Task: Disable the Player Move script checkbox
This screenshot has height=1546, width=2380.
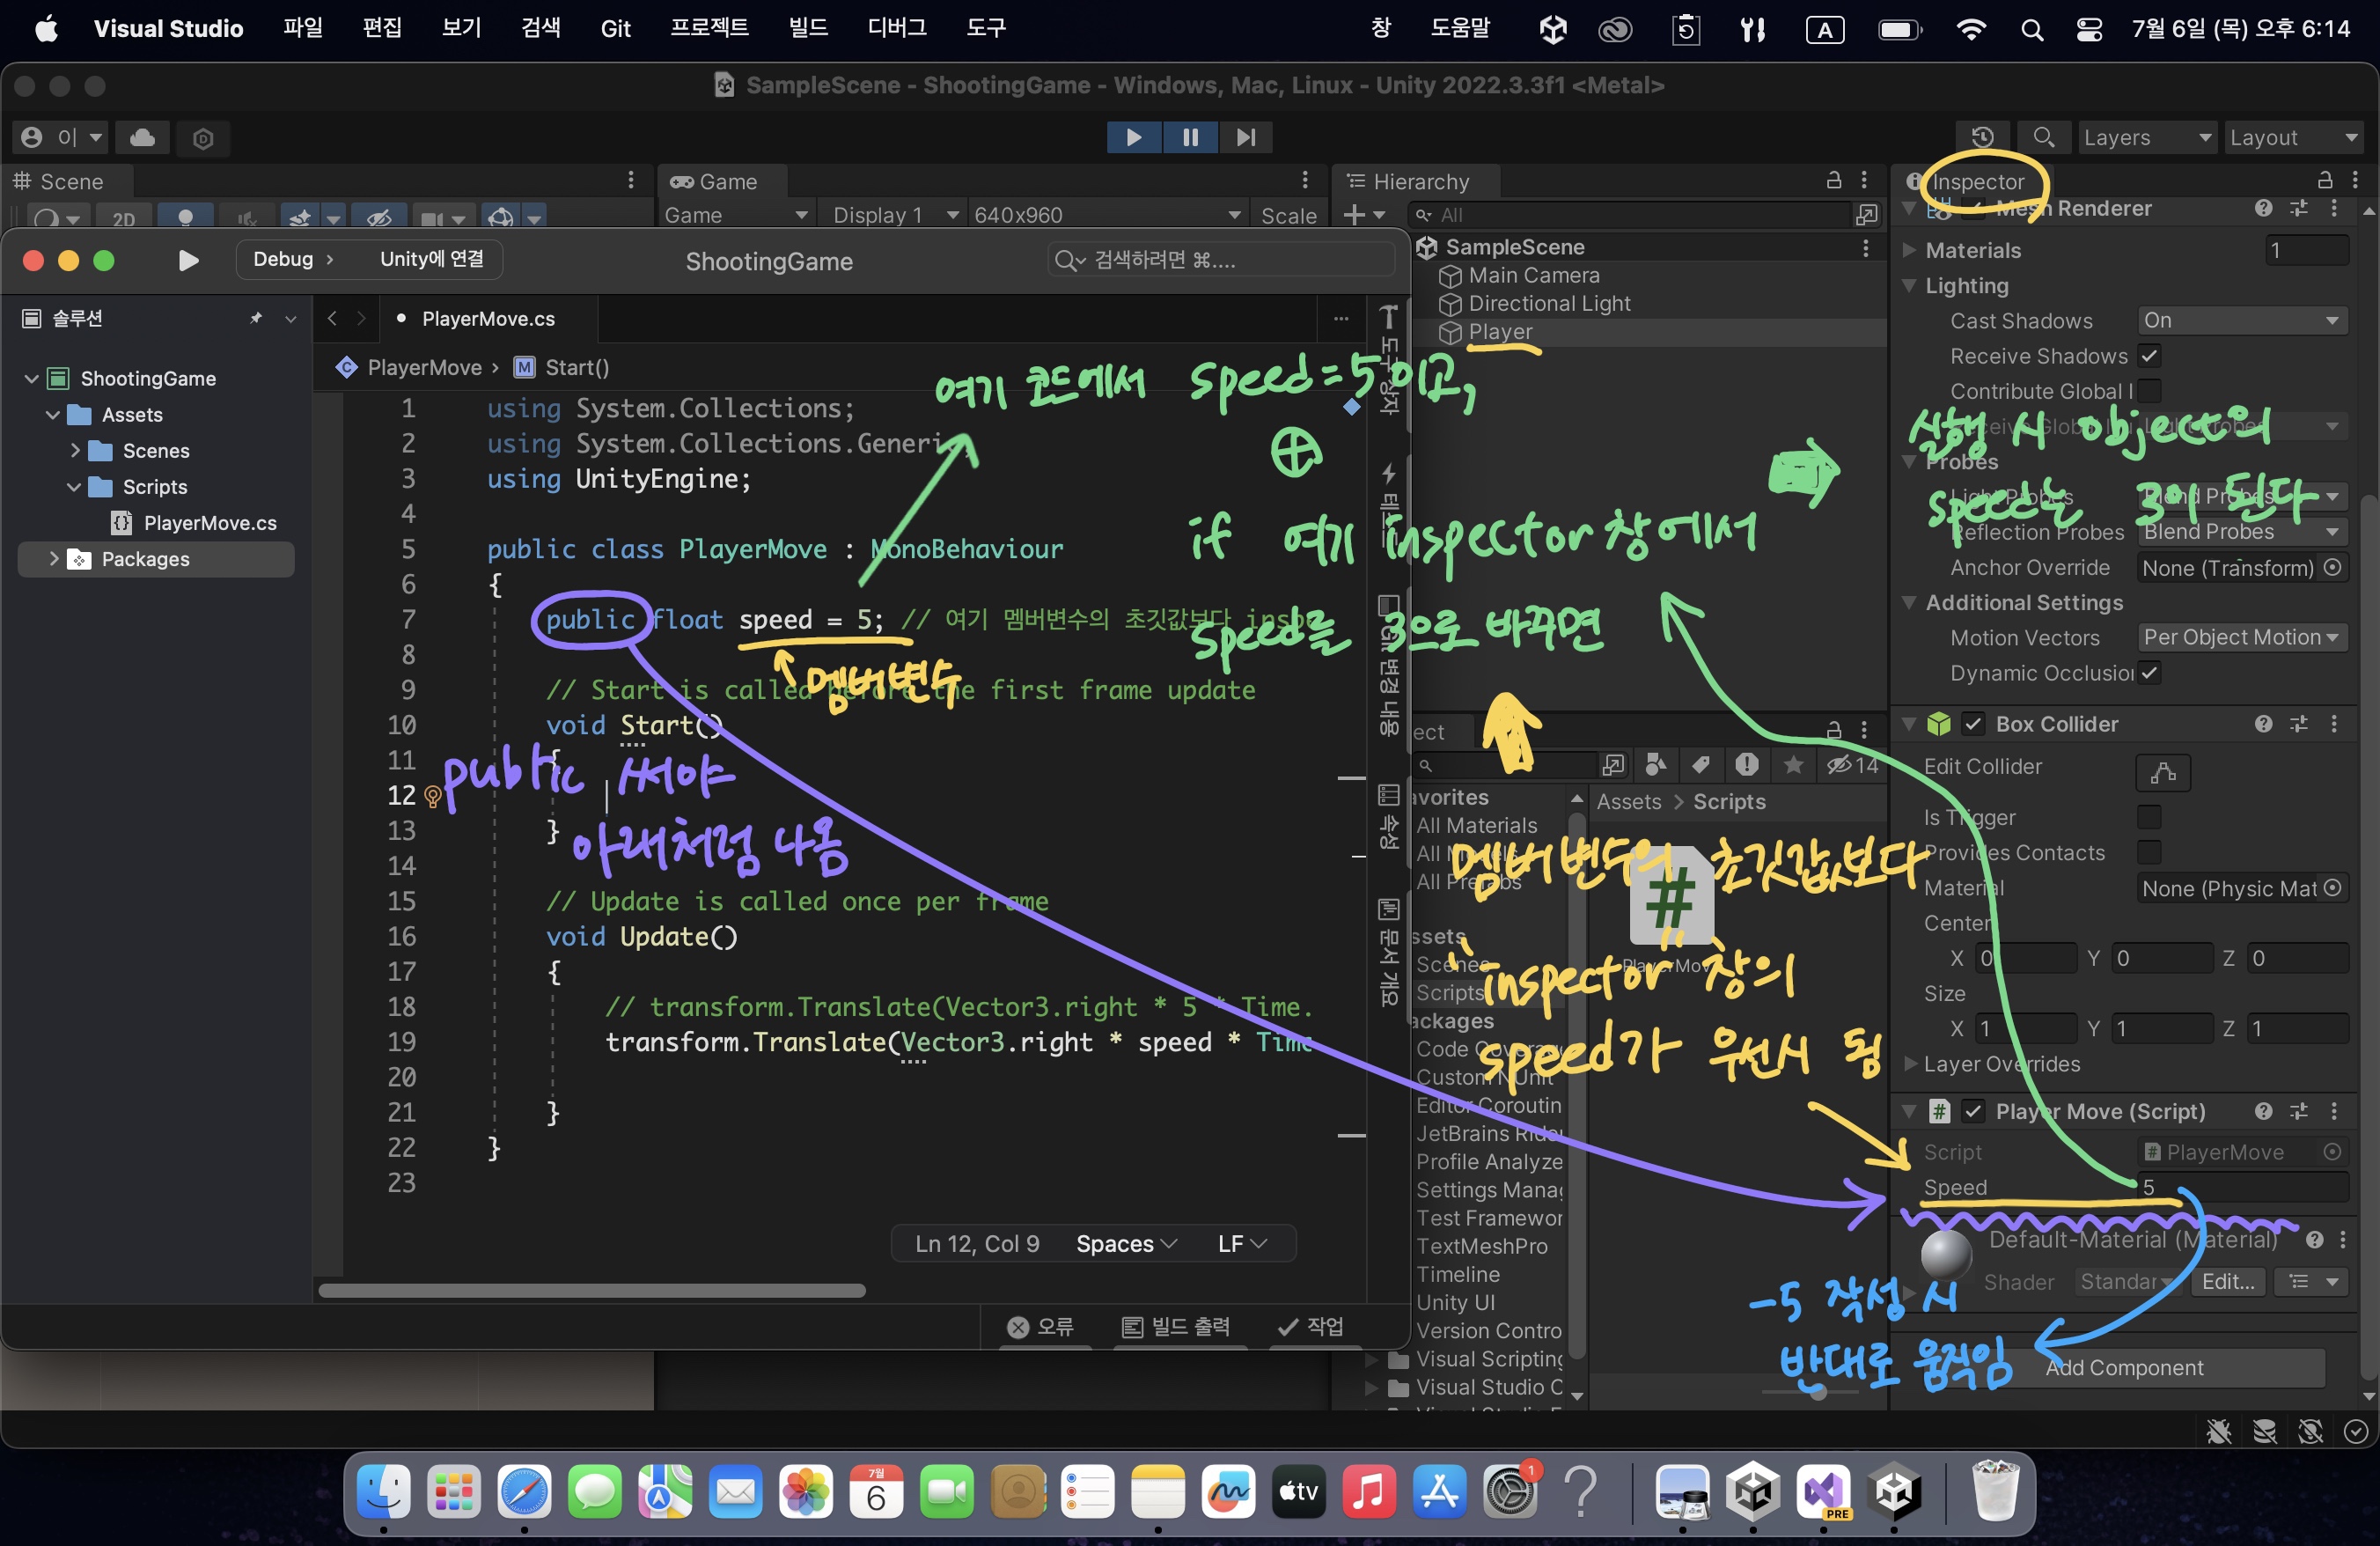Action: click(1973, 1111)
